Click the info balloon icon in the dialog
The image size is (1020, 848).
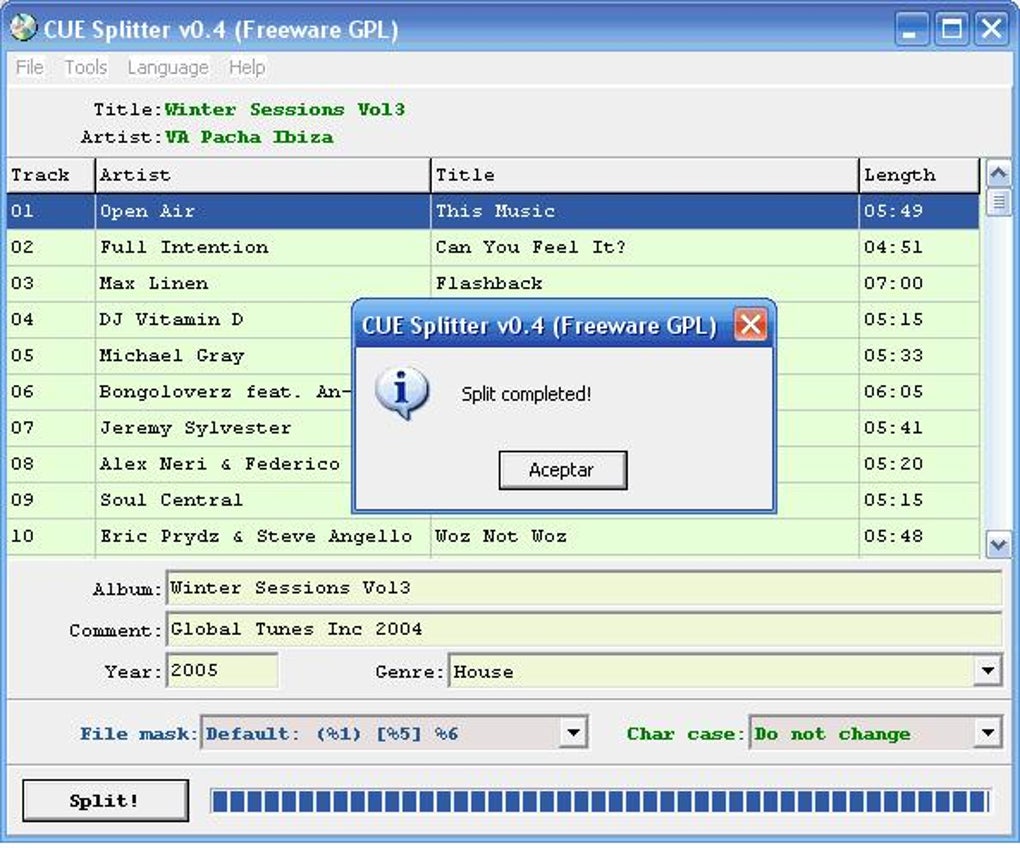coord(401,393)
